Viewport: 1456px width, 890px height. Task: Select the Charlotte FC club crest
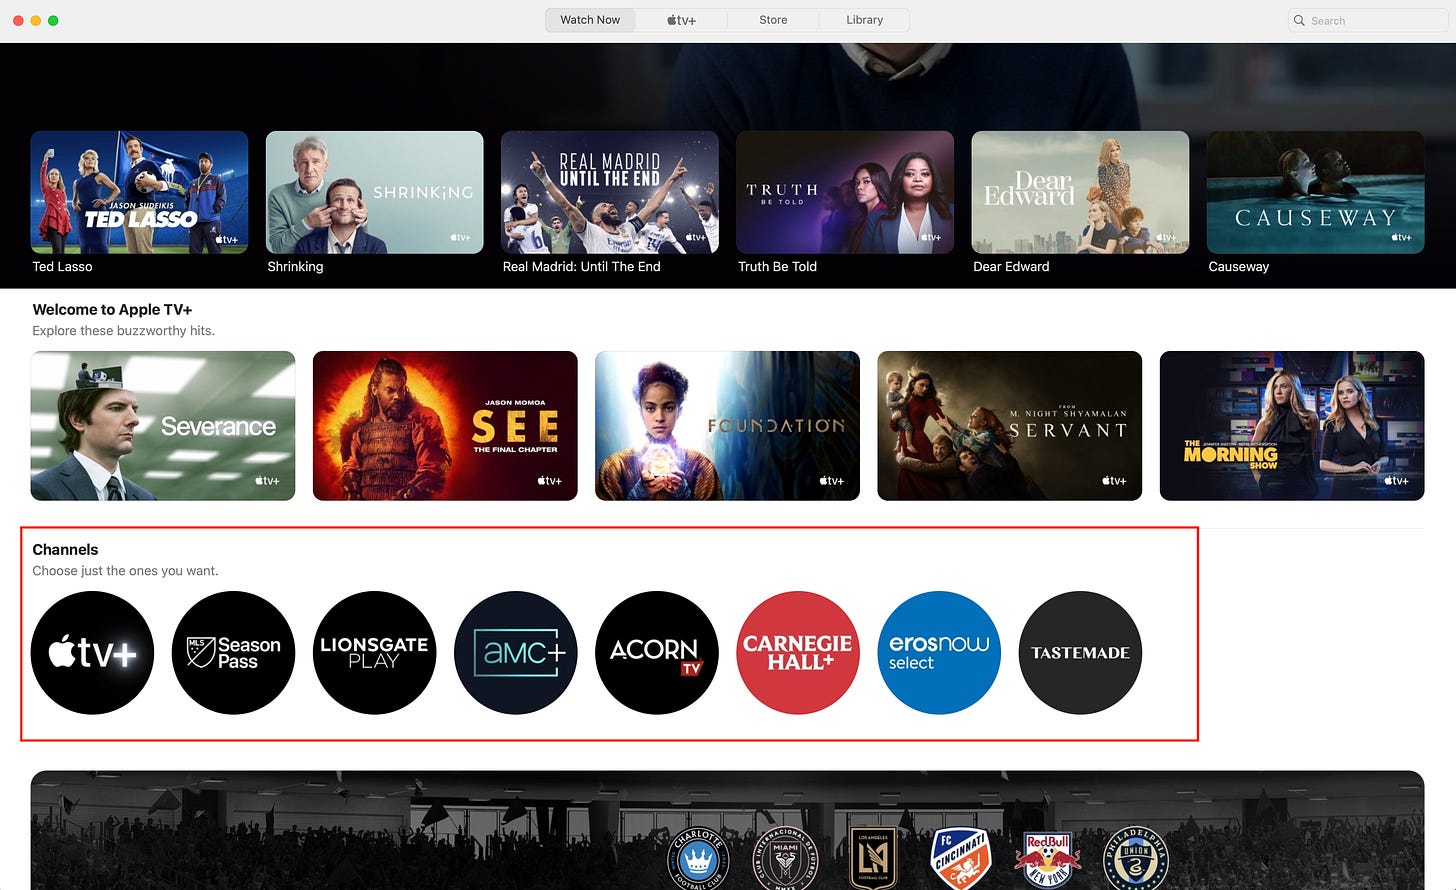(698, 860)
